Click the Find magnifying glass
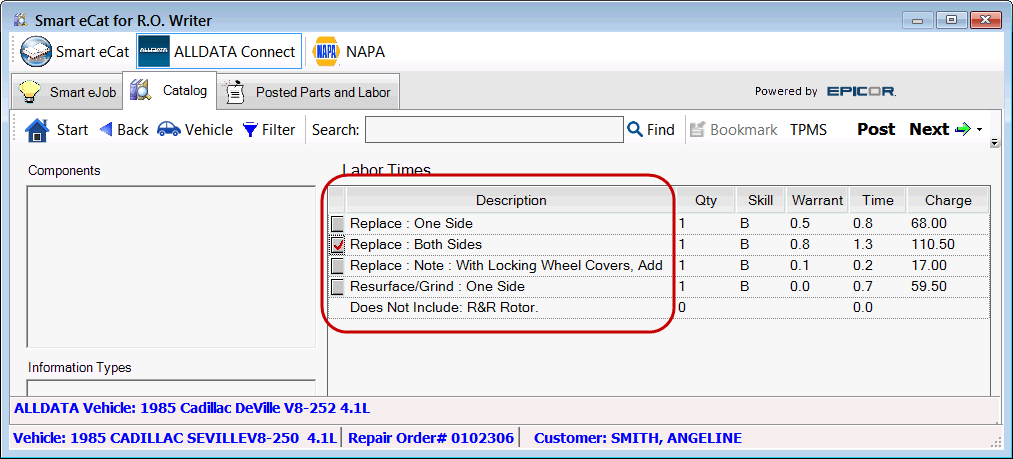Screen dimensions: 1013x459 point(634,130)
